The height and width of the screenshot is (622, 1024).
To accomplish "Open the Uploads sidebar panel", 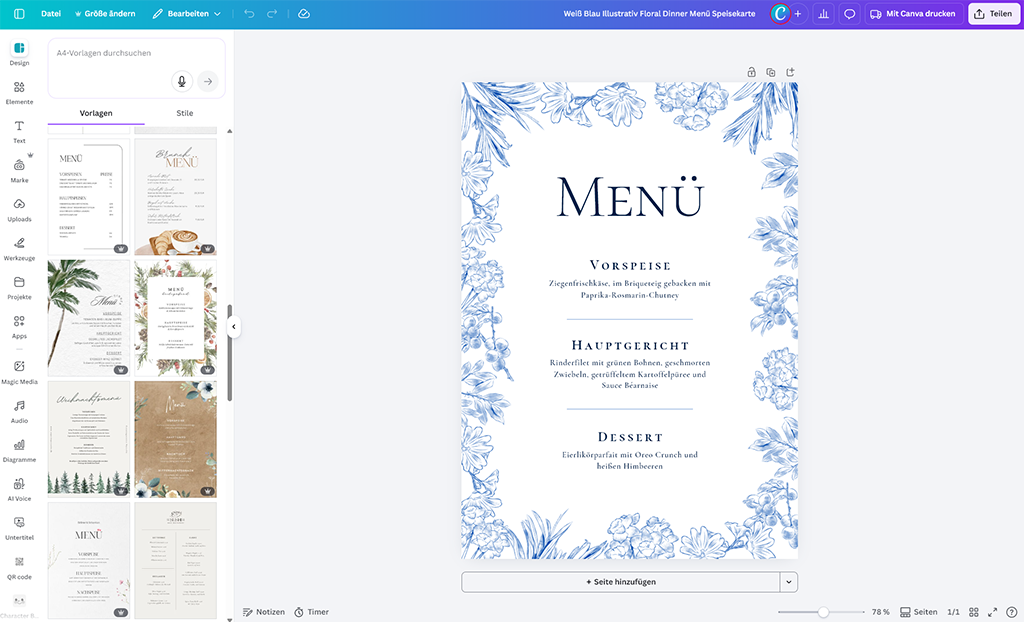I will click(x=19, y=210).
